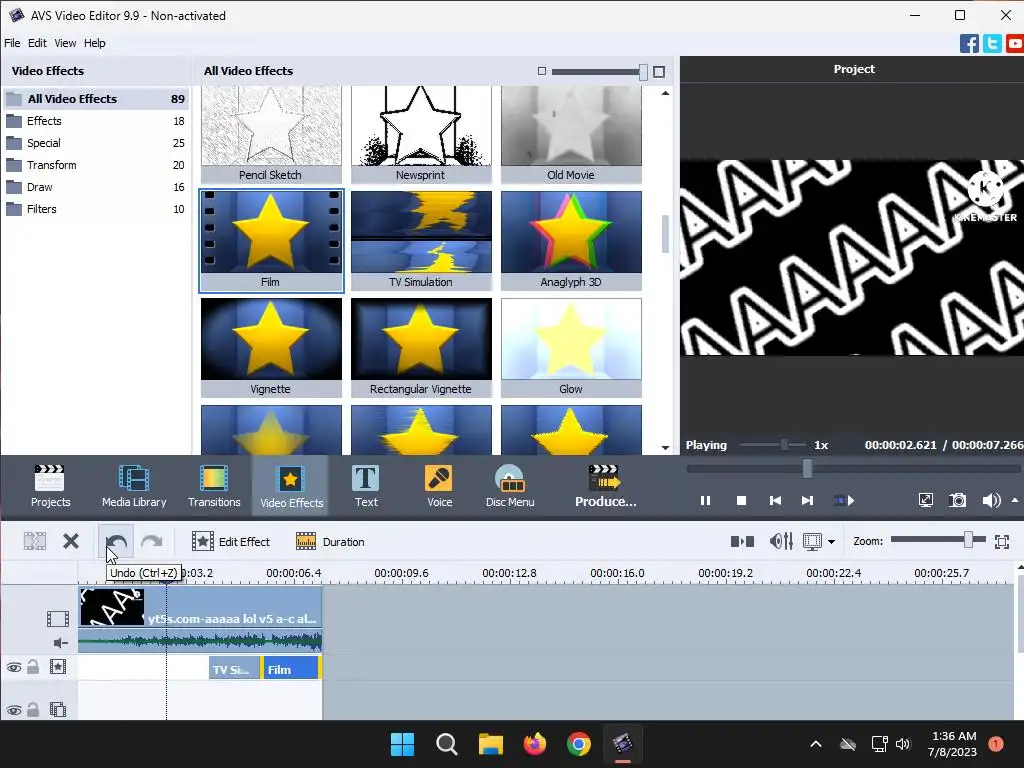Open the Projects section
This screenshot has width=1024, height=768.
pyautogui.click(x=50, y=486)
